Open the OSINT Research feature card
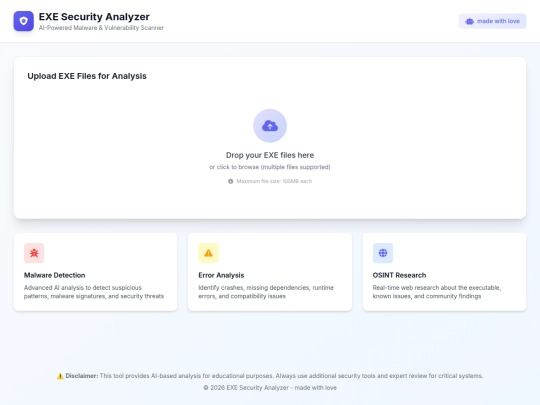Screen dimensions: 540x405 pyautogui.click(x=444, y=272)
